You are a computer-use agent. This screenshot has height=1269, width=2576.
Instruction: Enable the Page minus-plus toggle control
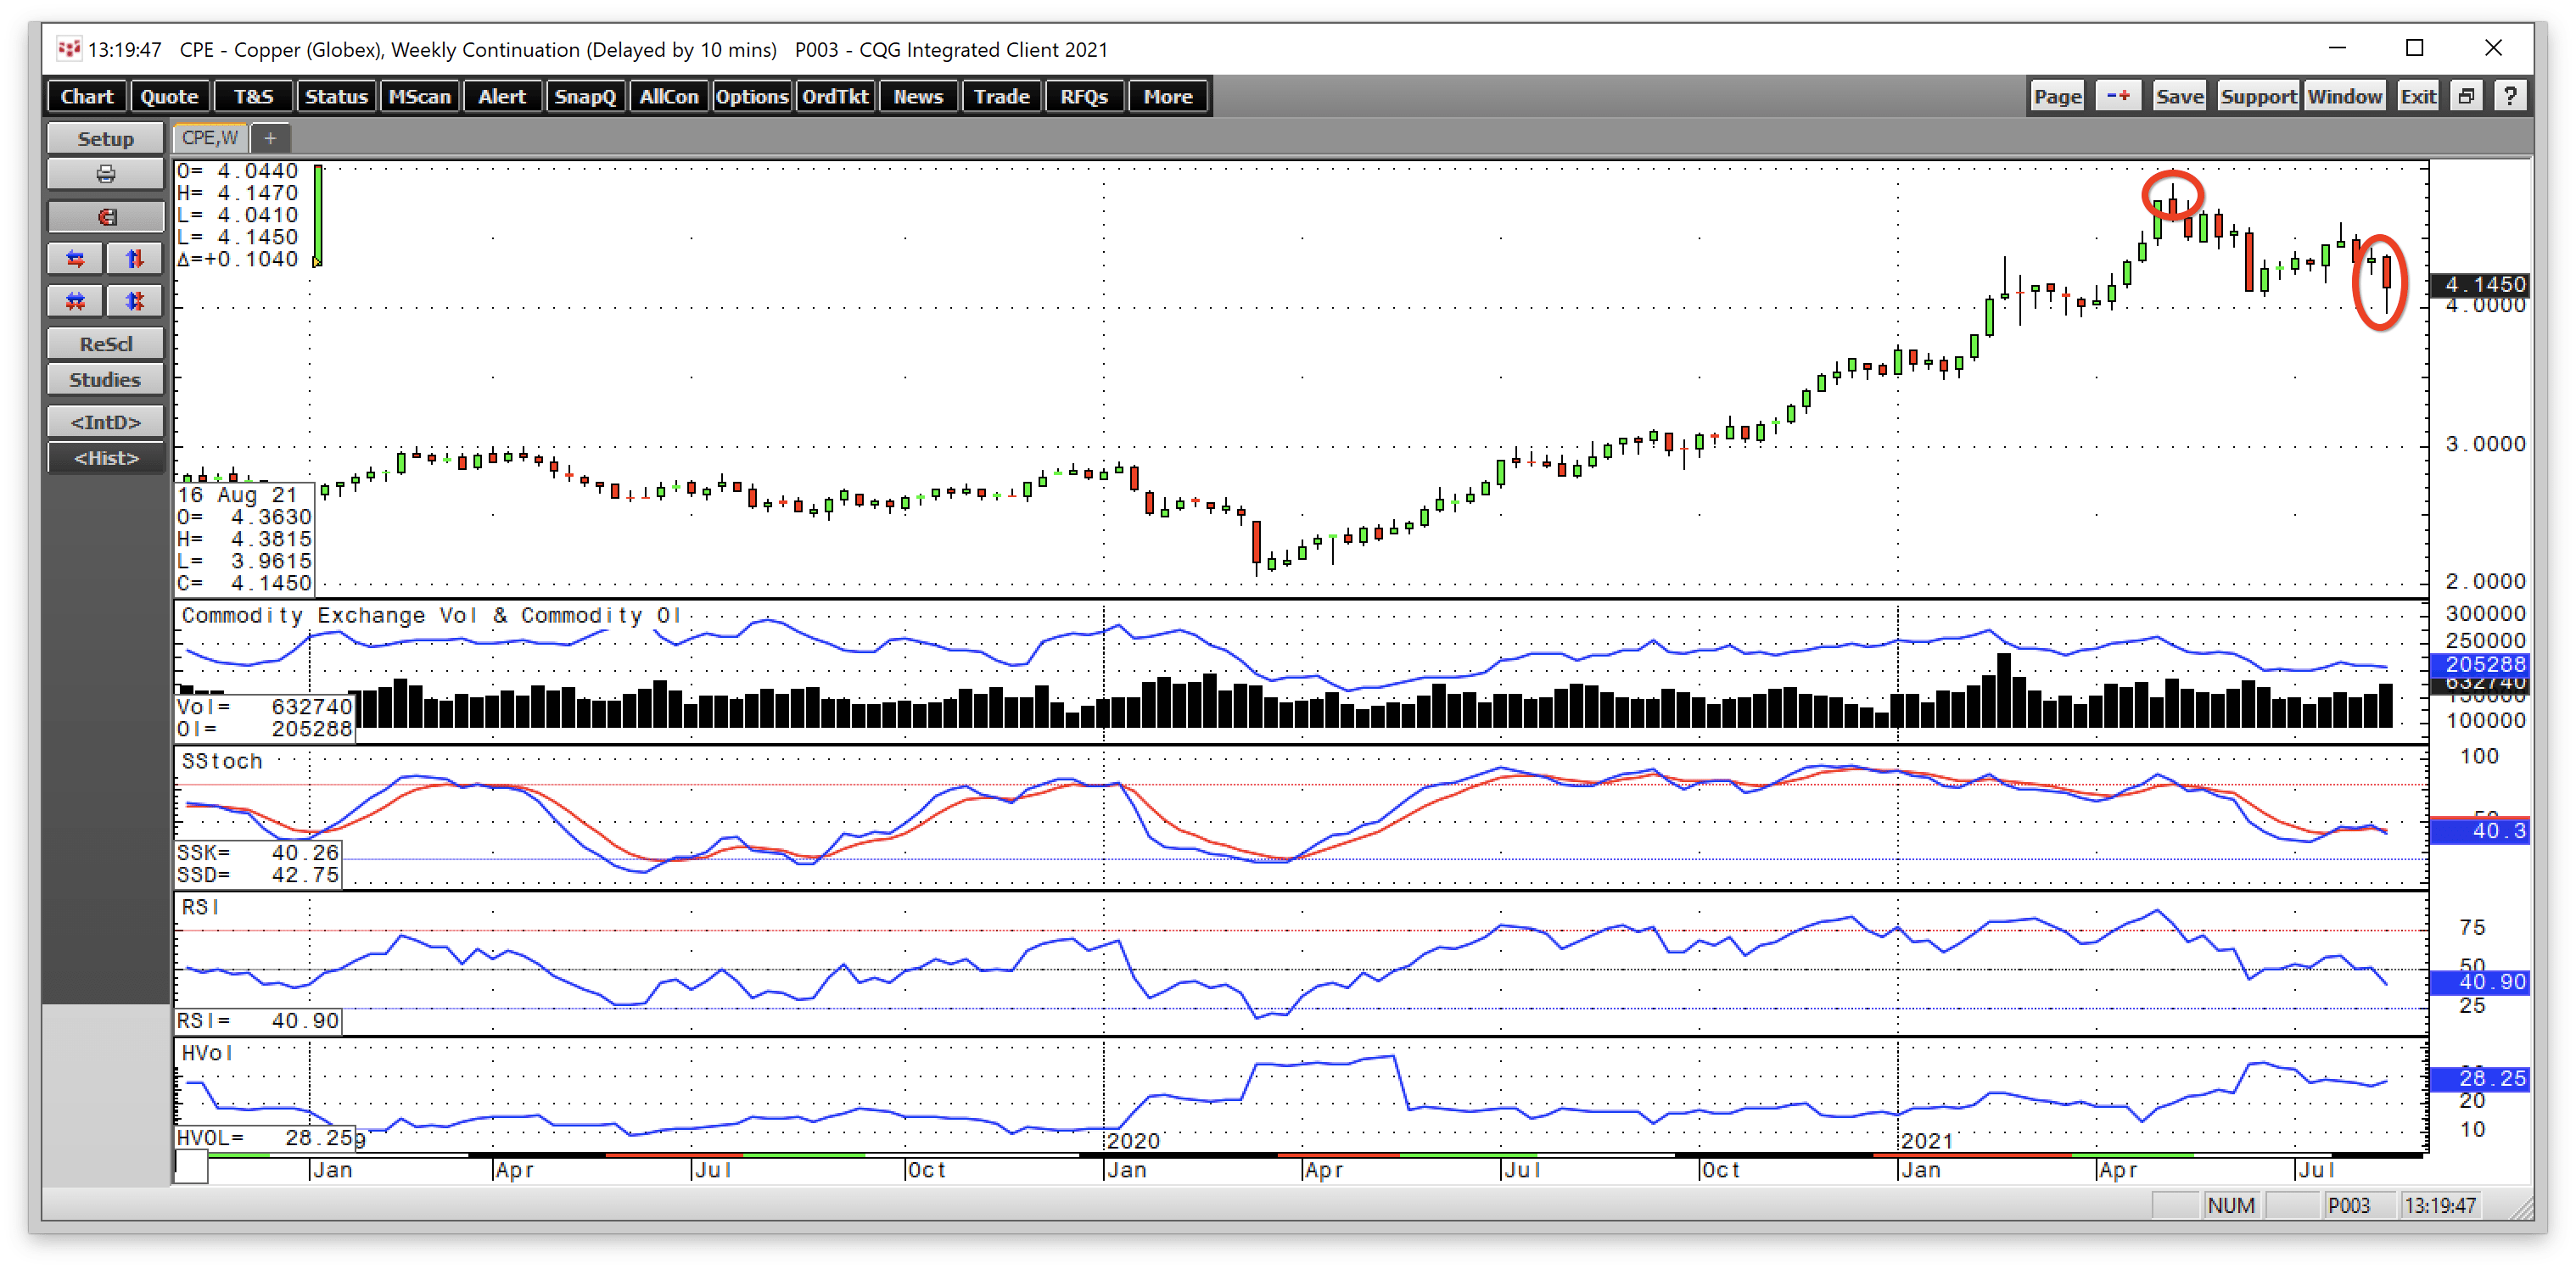pyautogui.click(x=2118, y=95)
